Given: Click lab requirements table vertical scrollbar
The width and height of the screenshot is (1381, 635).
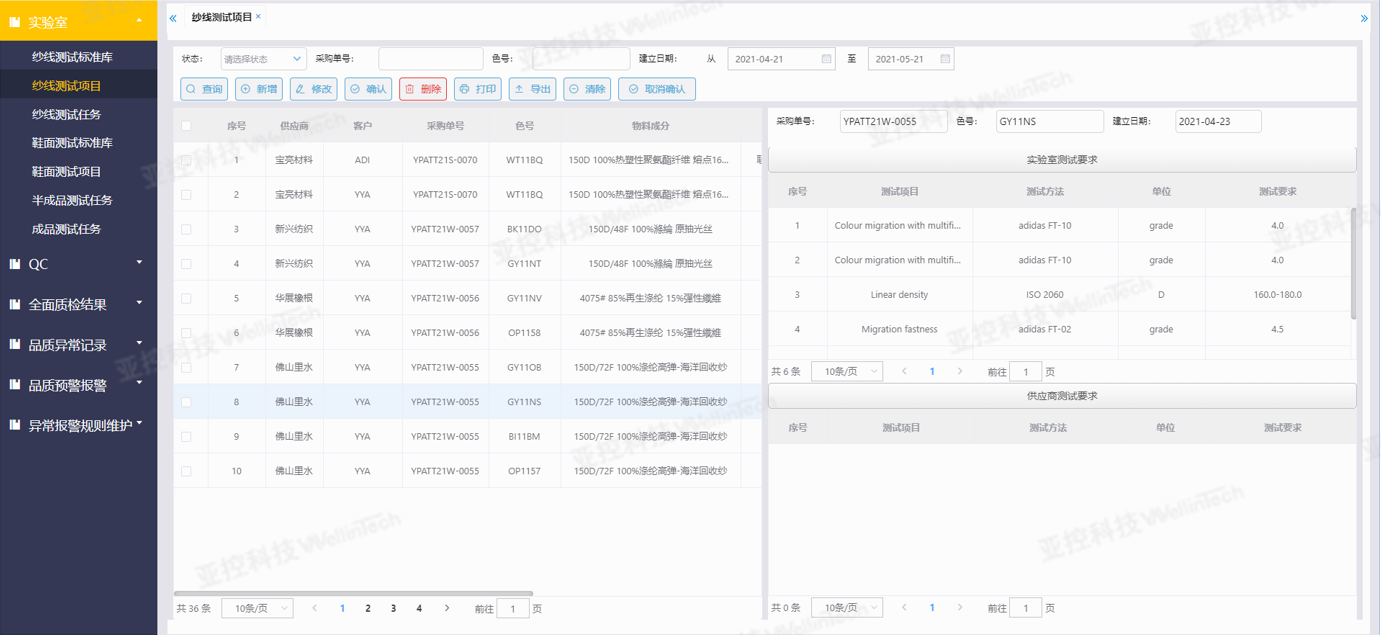Looking at the screenshot, I should point(1354,263).
